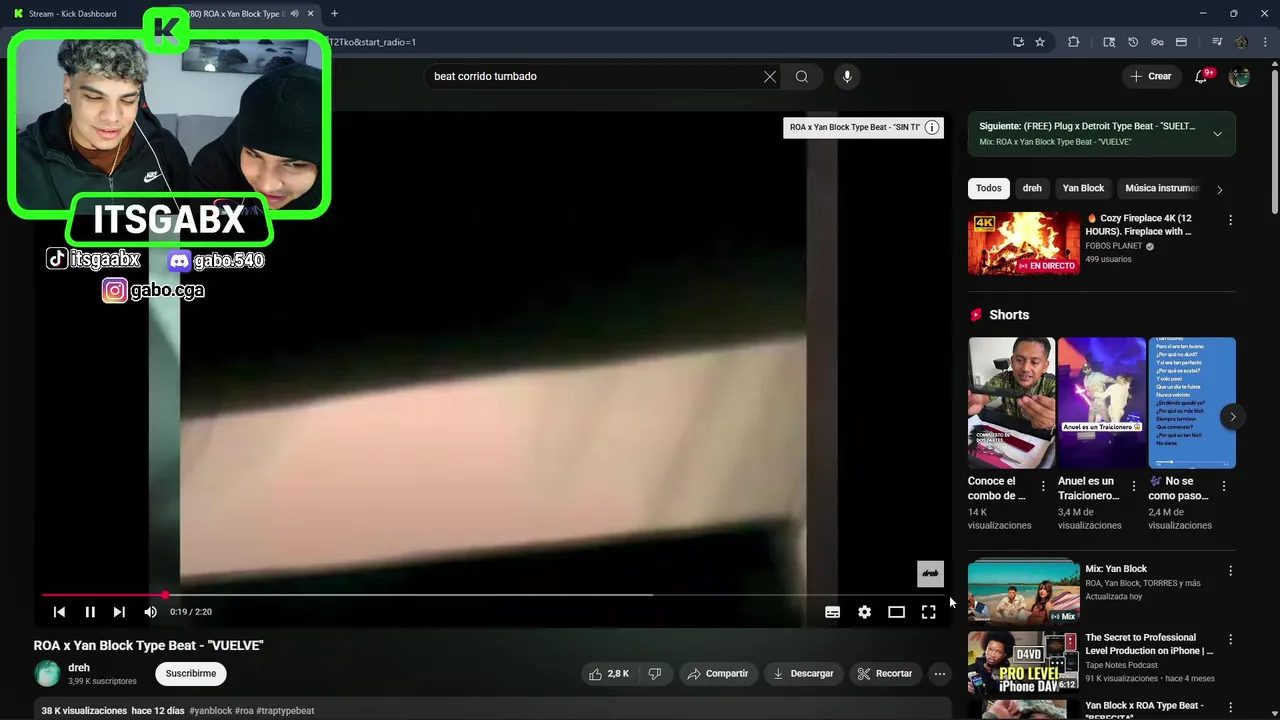Open options menu for Anuel es un Traicionero short

1133,486
